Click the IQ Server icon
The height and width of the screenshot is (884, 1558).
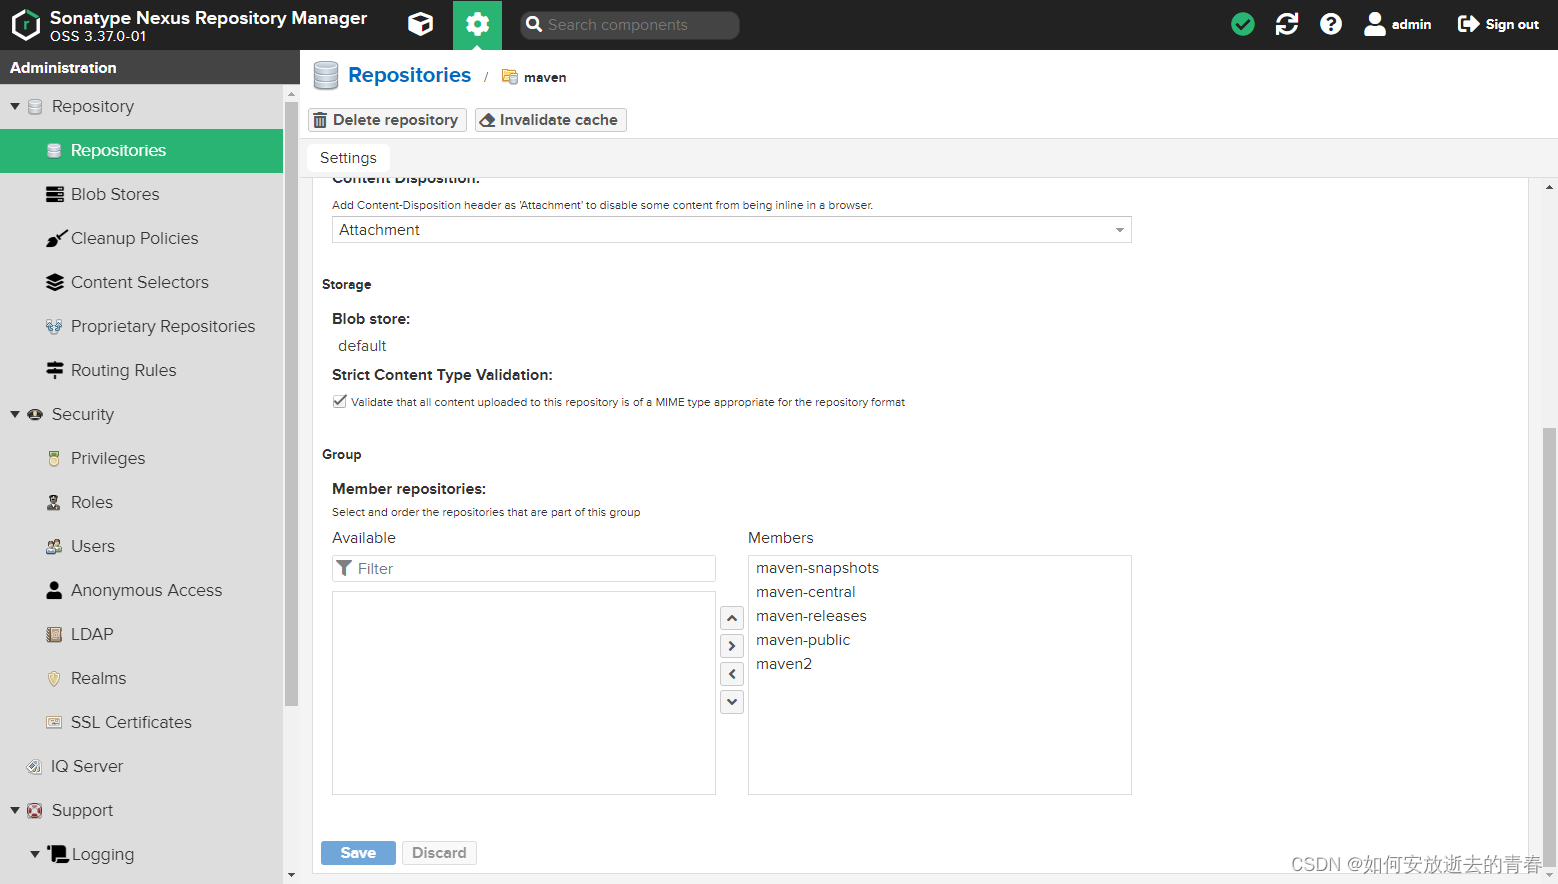click(x=34, y=766)
